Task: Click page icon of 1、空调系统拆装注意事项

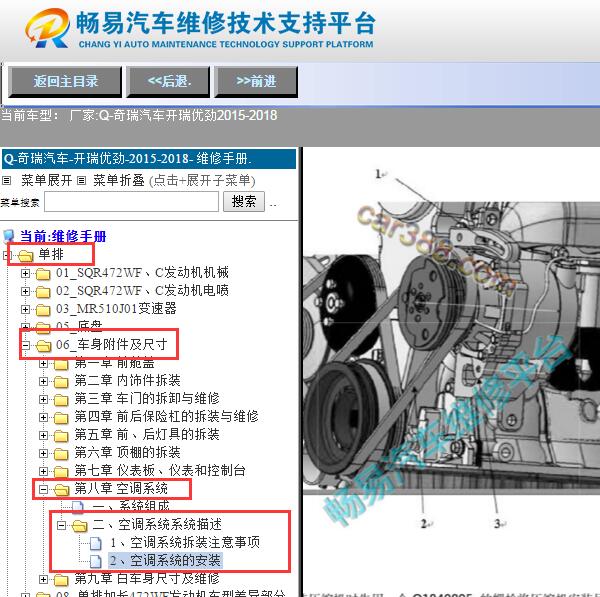Action: (96, 543)
